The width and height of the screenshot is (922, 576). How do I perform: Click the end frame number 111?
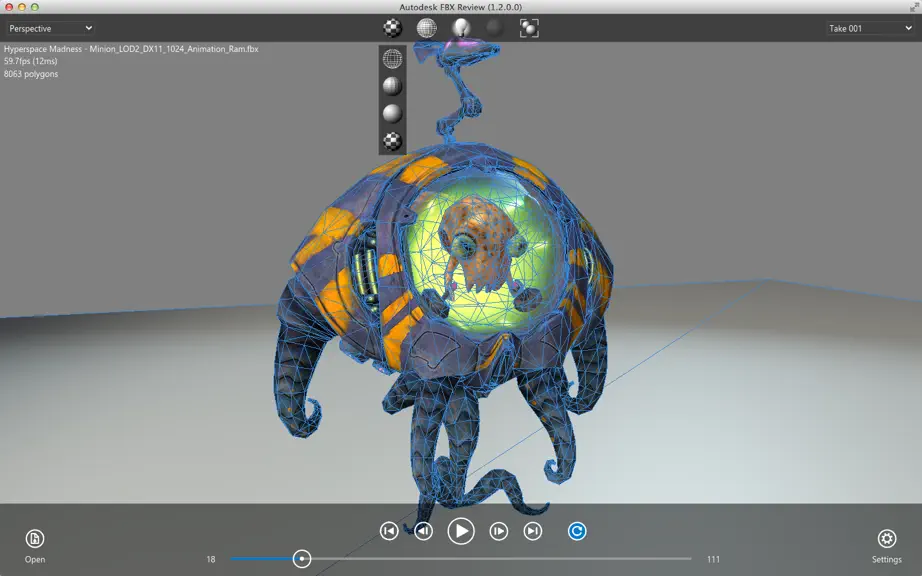point(713,560)
